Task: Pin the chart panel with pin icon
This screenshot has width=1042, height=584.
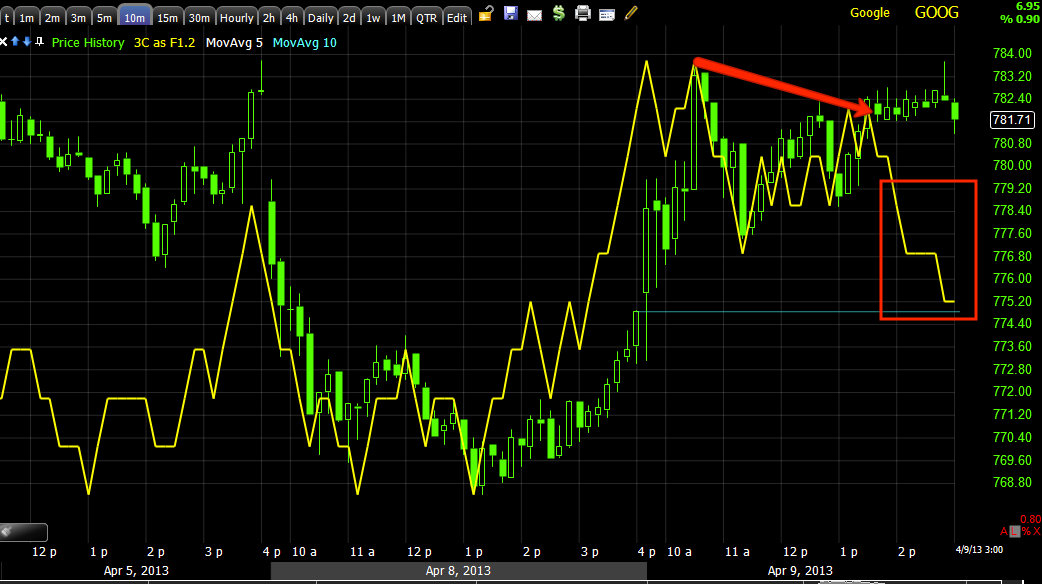Action: [x=39, y=42]
